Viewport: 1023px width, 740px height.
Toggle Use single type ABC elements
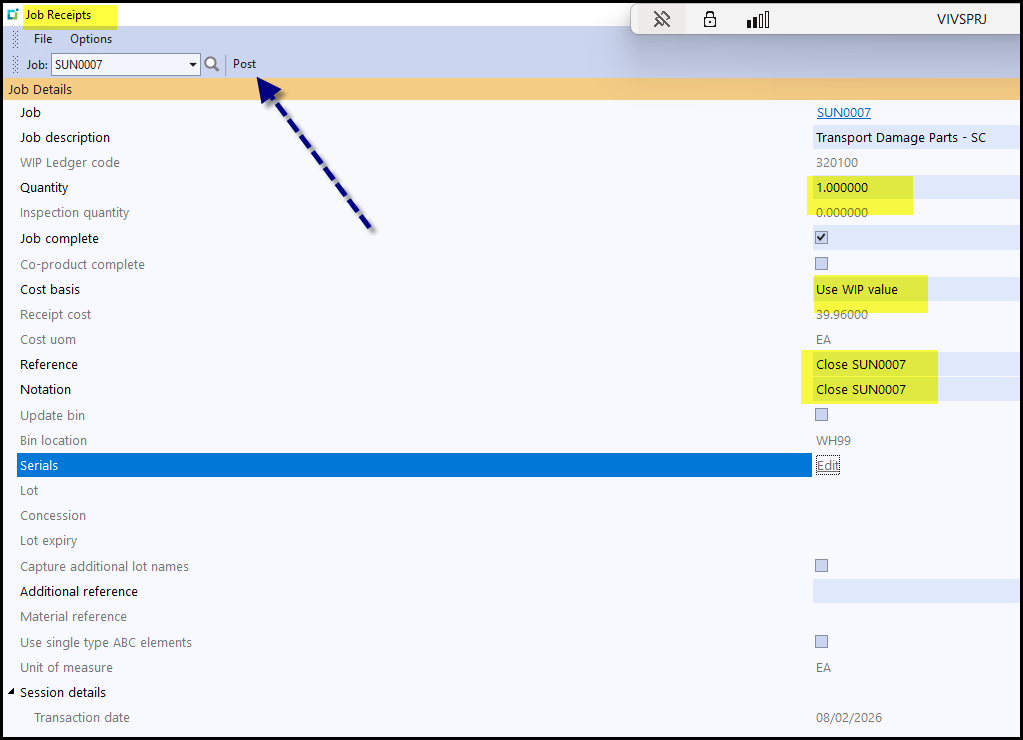tap(822, 642)
